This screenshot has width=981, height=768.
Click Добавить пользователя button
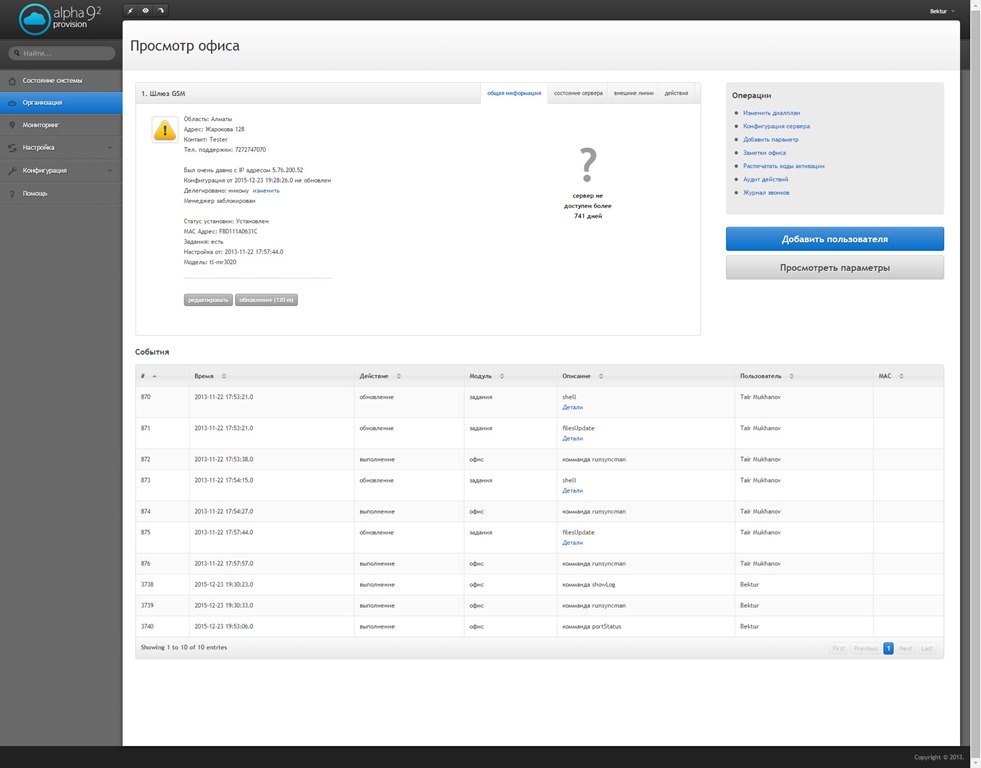click(835, 239)
